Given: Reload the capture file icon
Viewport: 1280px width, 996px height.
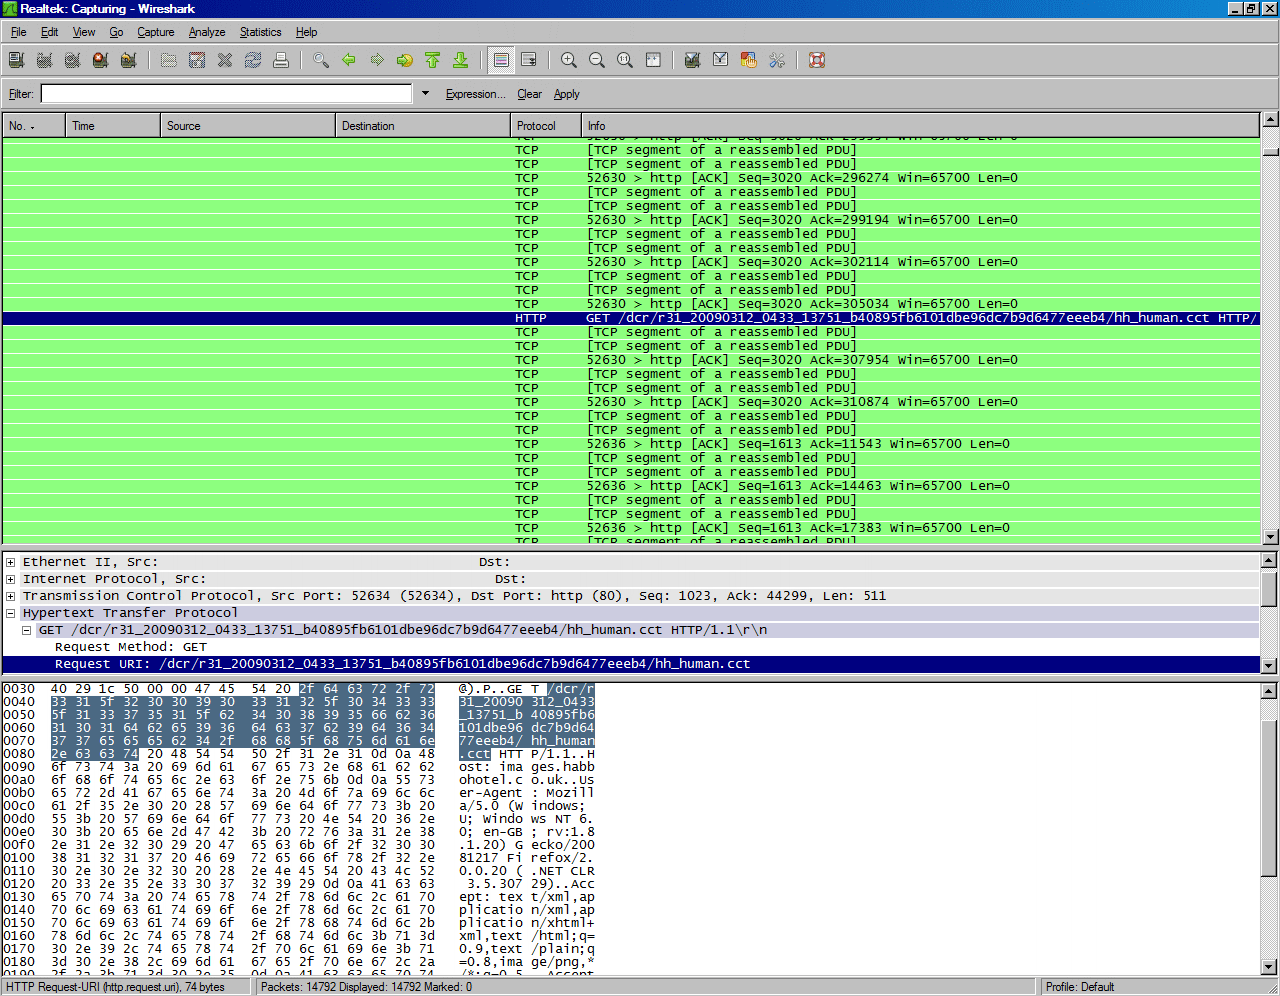Looking at the screenshot, I should click(x=253, y=60).
